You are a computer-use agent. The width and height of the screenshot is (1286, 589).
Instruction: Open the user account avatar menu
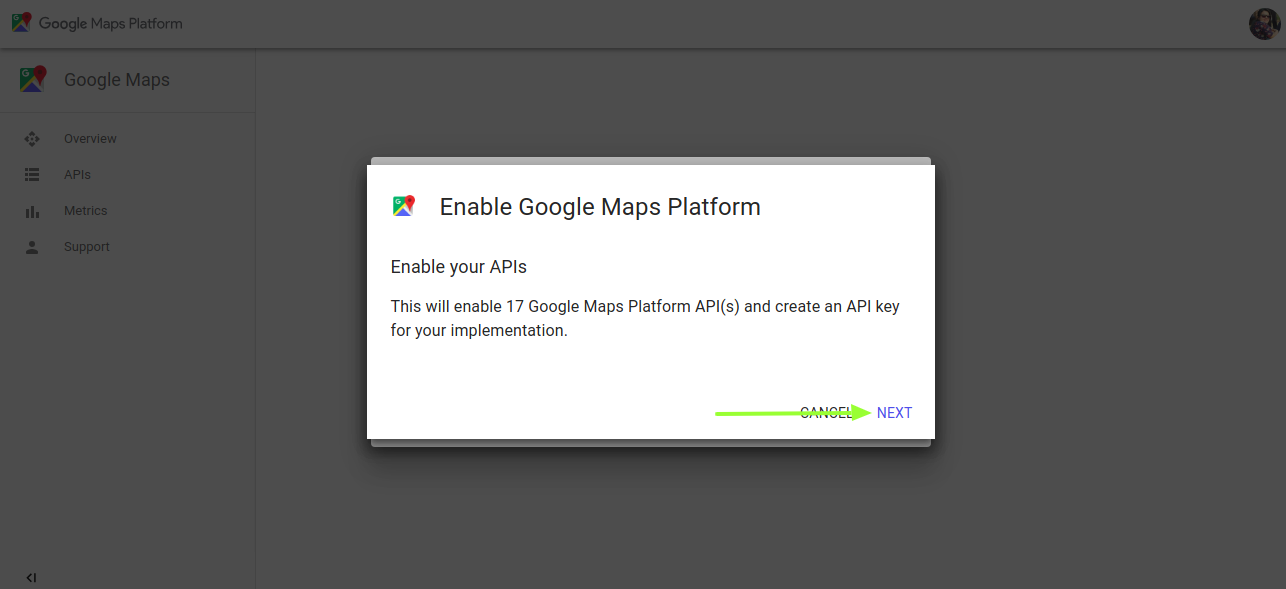coord(1264,24)
